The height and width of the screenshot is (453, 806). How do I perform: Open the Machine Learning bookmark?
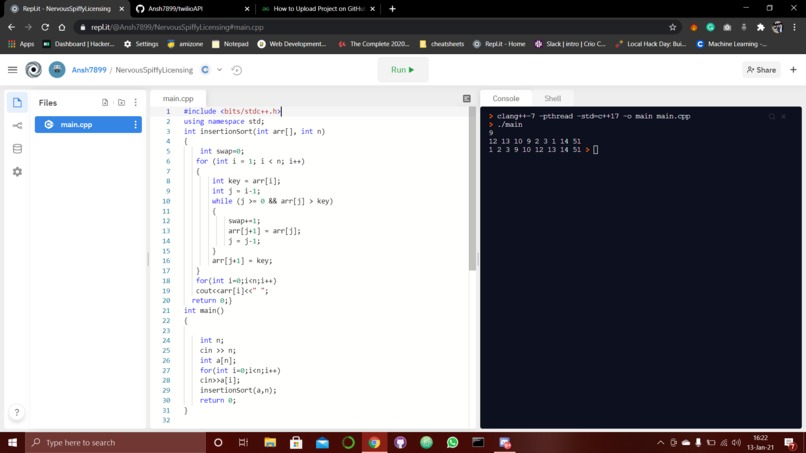[x=731, y=44]
